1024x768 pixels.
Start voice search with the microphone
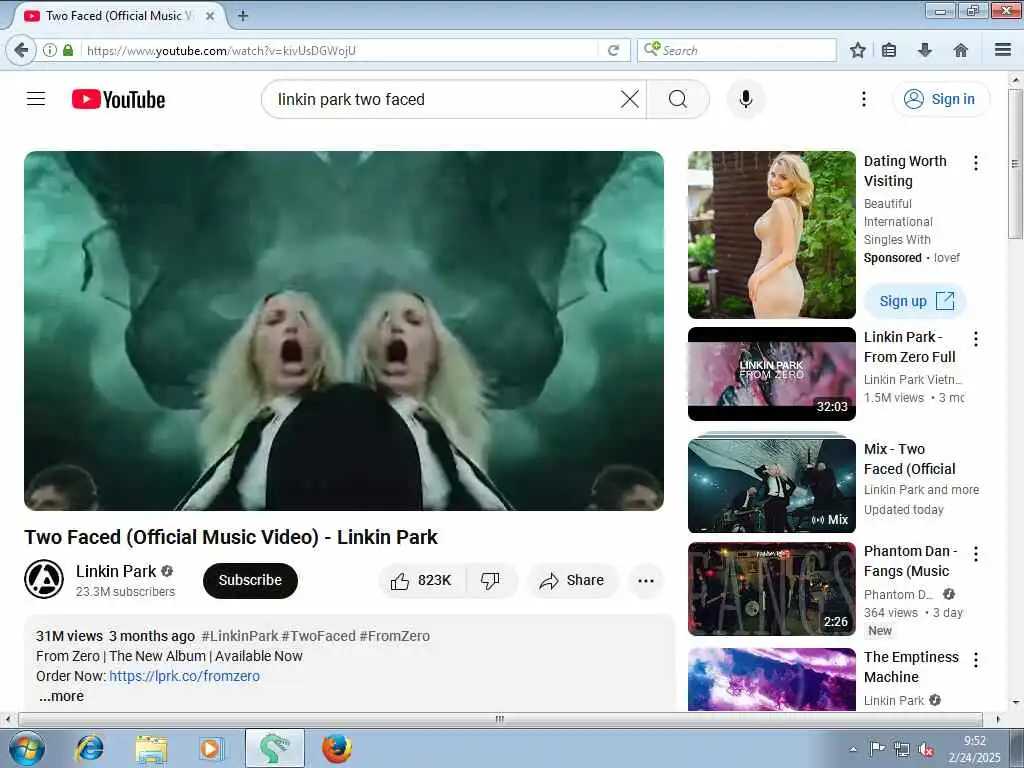pos(746,99)
